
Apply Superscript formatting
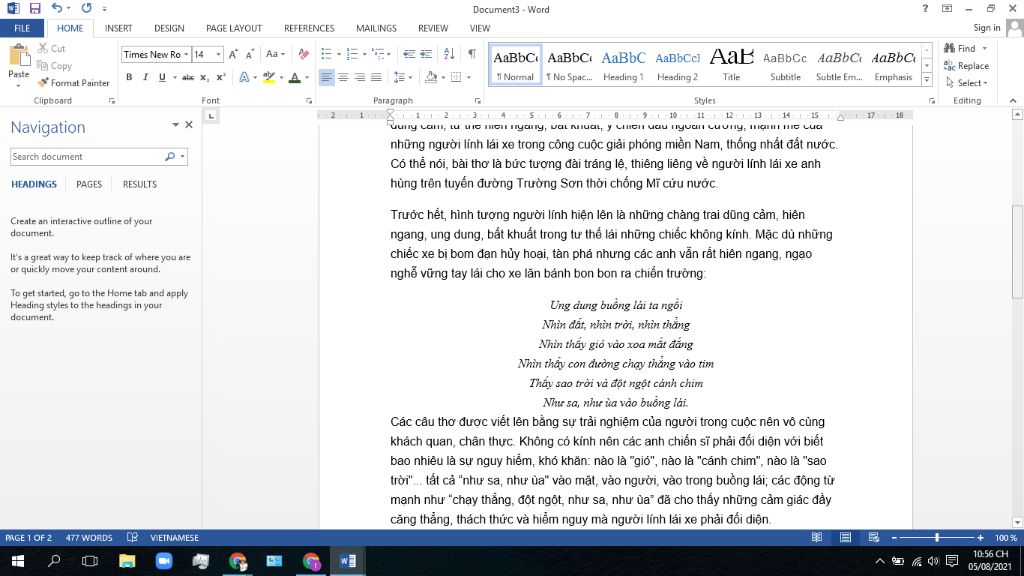pos(221,77)
